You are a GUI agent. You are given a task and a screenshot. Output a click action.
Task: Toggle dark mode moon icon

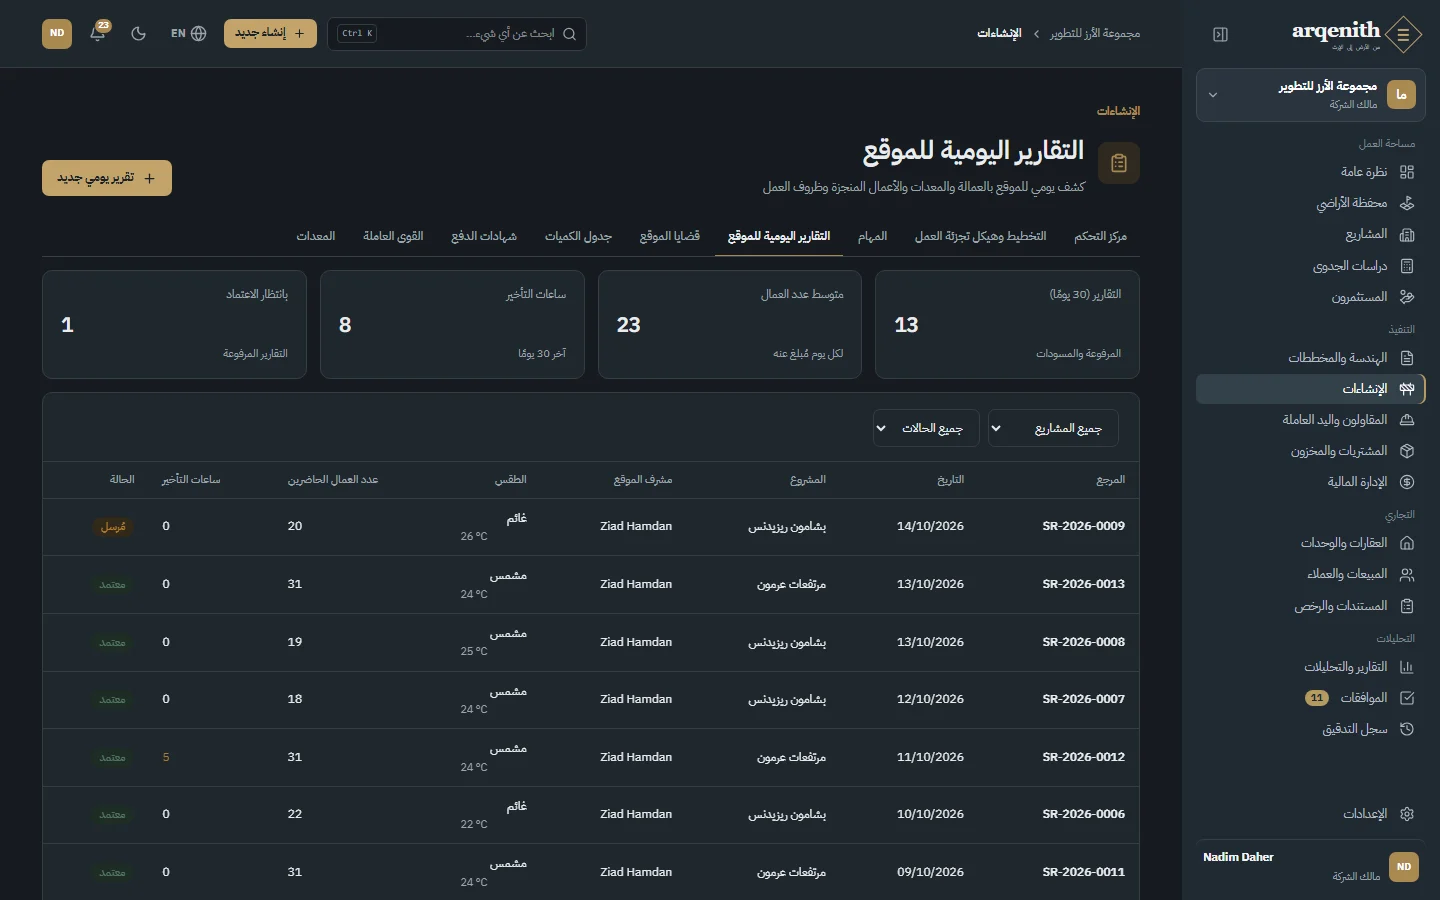[138, 33]
